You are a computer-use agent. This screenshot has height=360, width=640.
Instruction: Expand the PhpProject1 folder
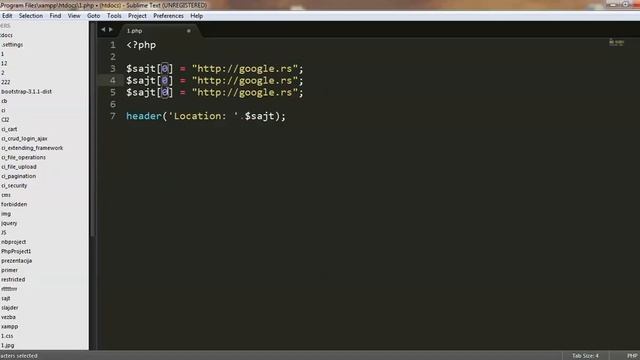click(x=16, y=251)
